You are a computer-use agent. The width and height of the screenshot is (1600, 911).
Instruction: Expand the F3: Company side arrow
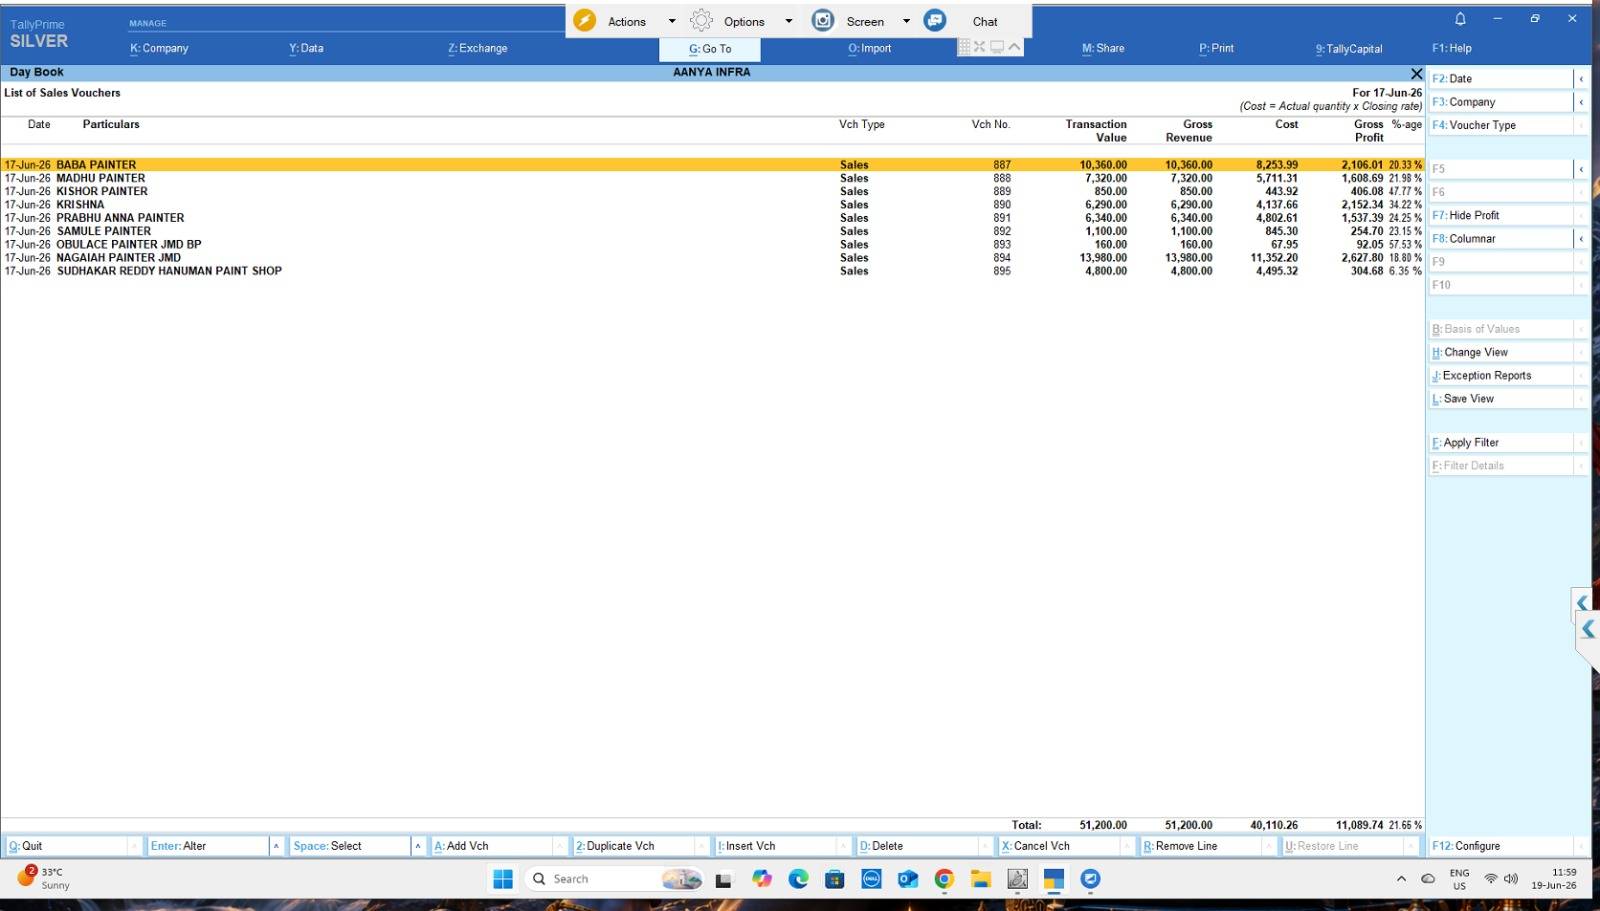pos(1581,102)
